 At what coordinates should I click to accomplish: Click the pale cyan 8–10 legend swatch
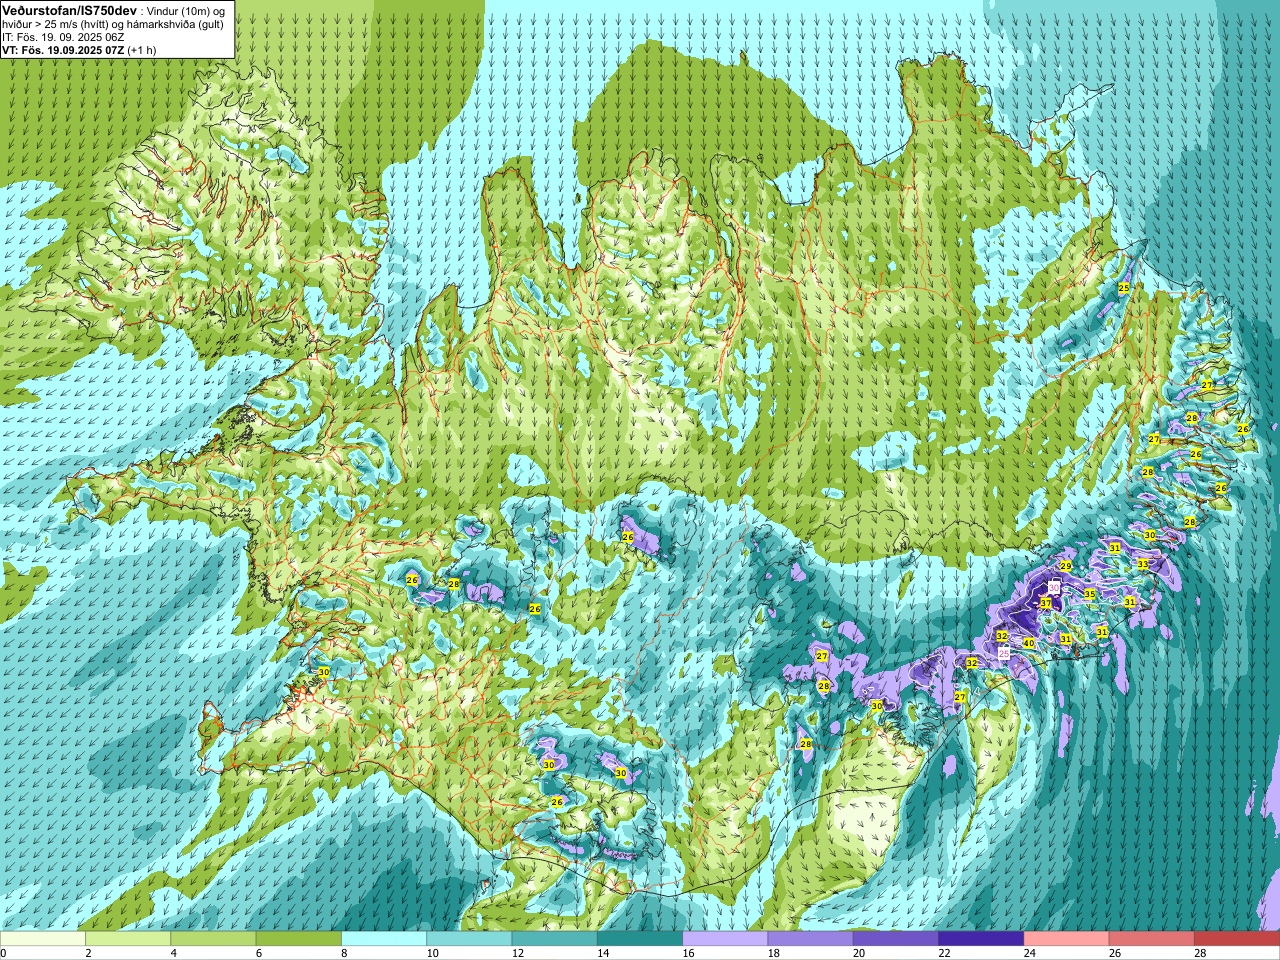(x=384, y=939)
